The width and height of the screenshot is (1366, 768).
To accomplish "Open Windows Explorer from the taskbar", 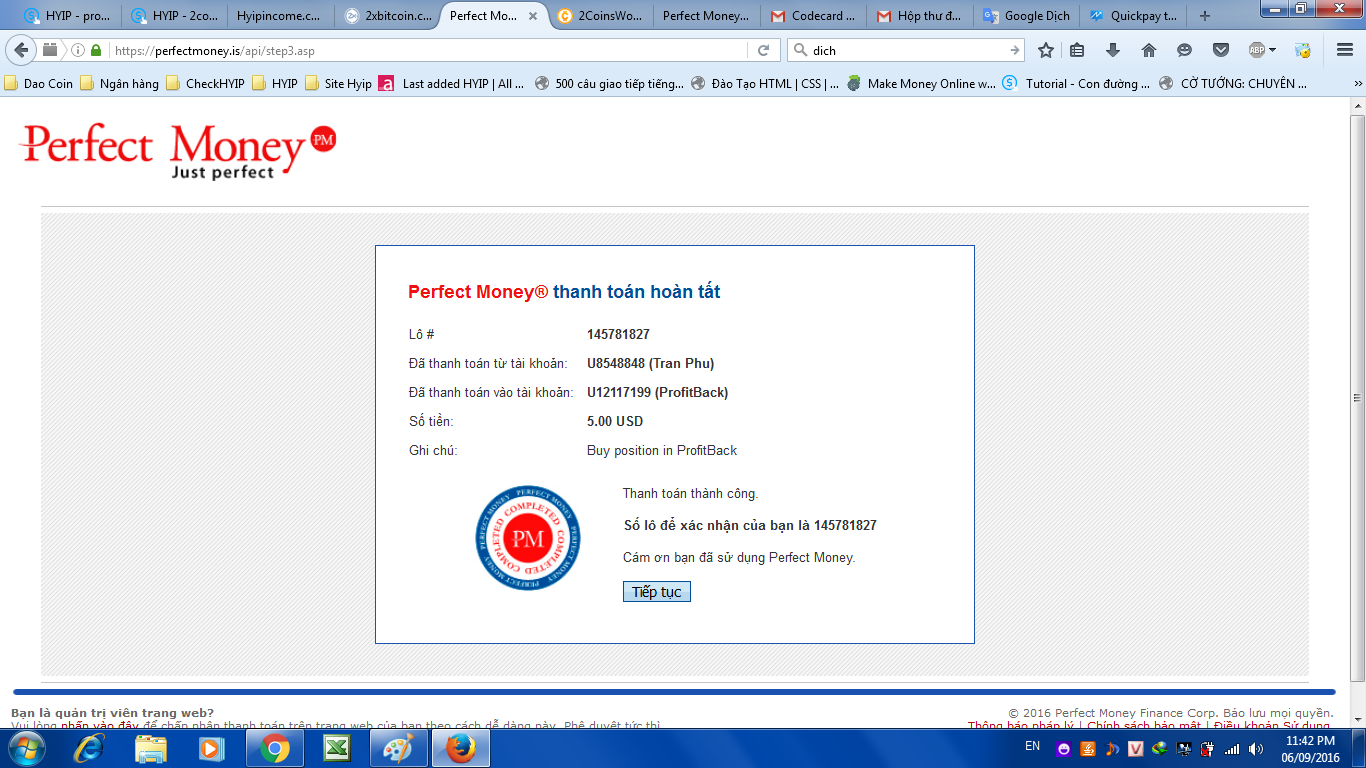I will point(151,748).
